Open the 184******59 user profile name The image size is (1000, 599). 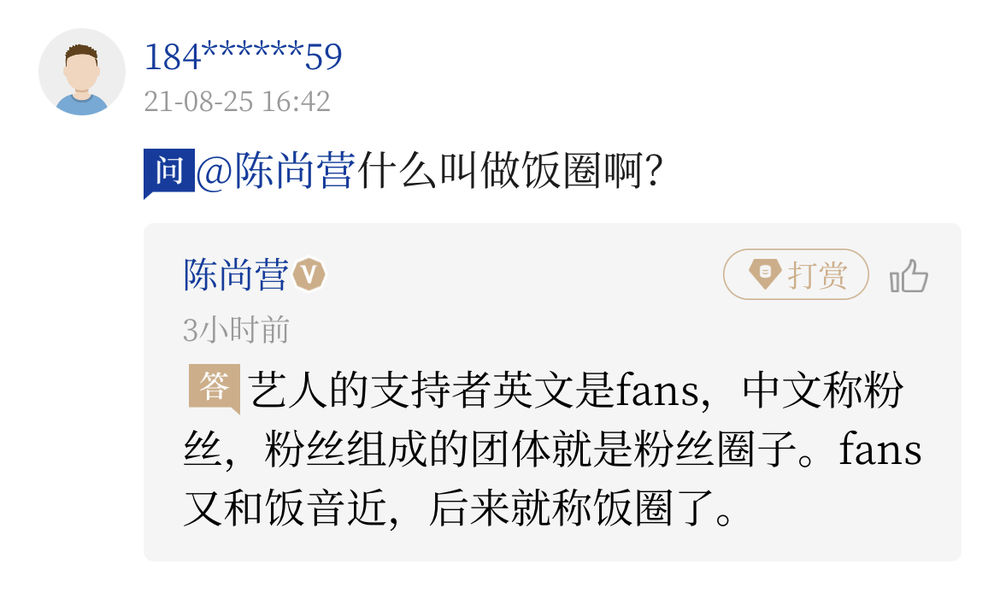tap(243, 57)
